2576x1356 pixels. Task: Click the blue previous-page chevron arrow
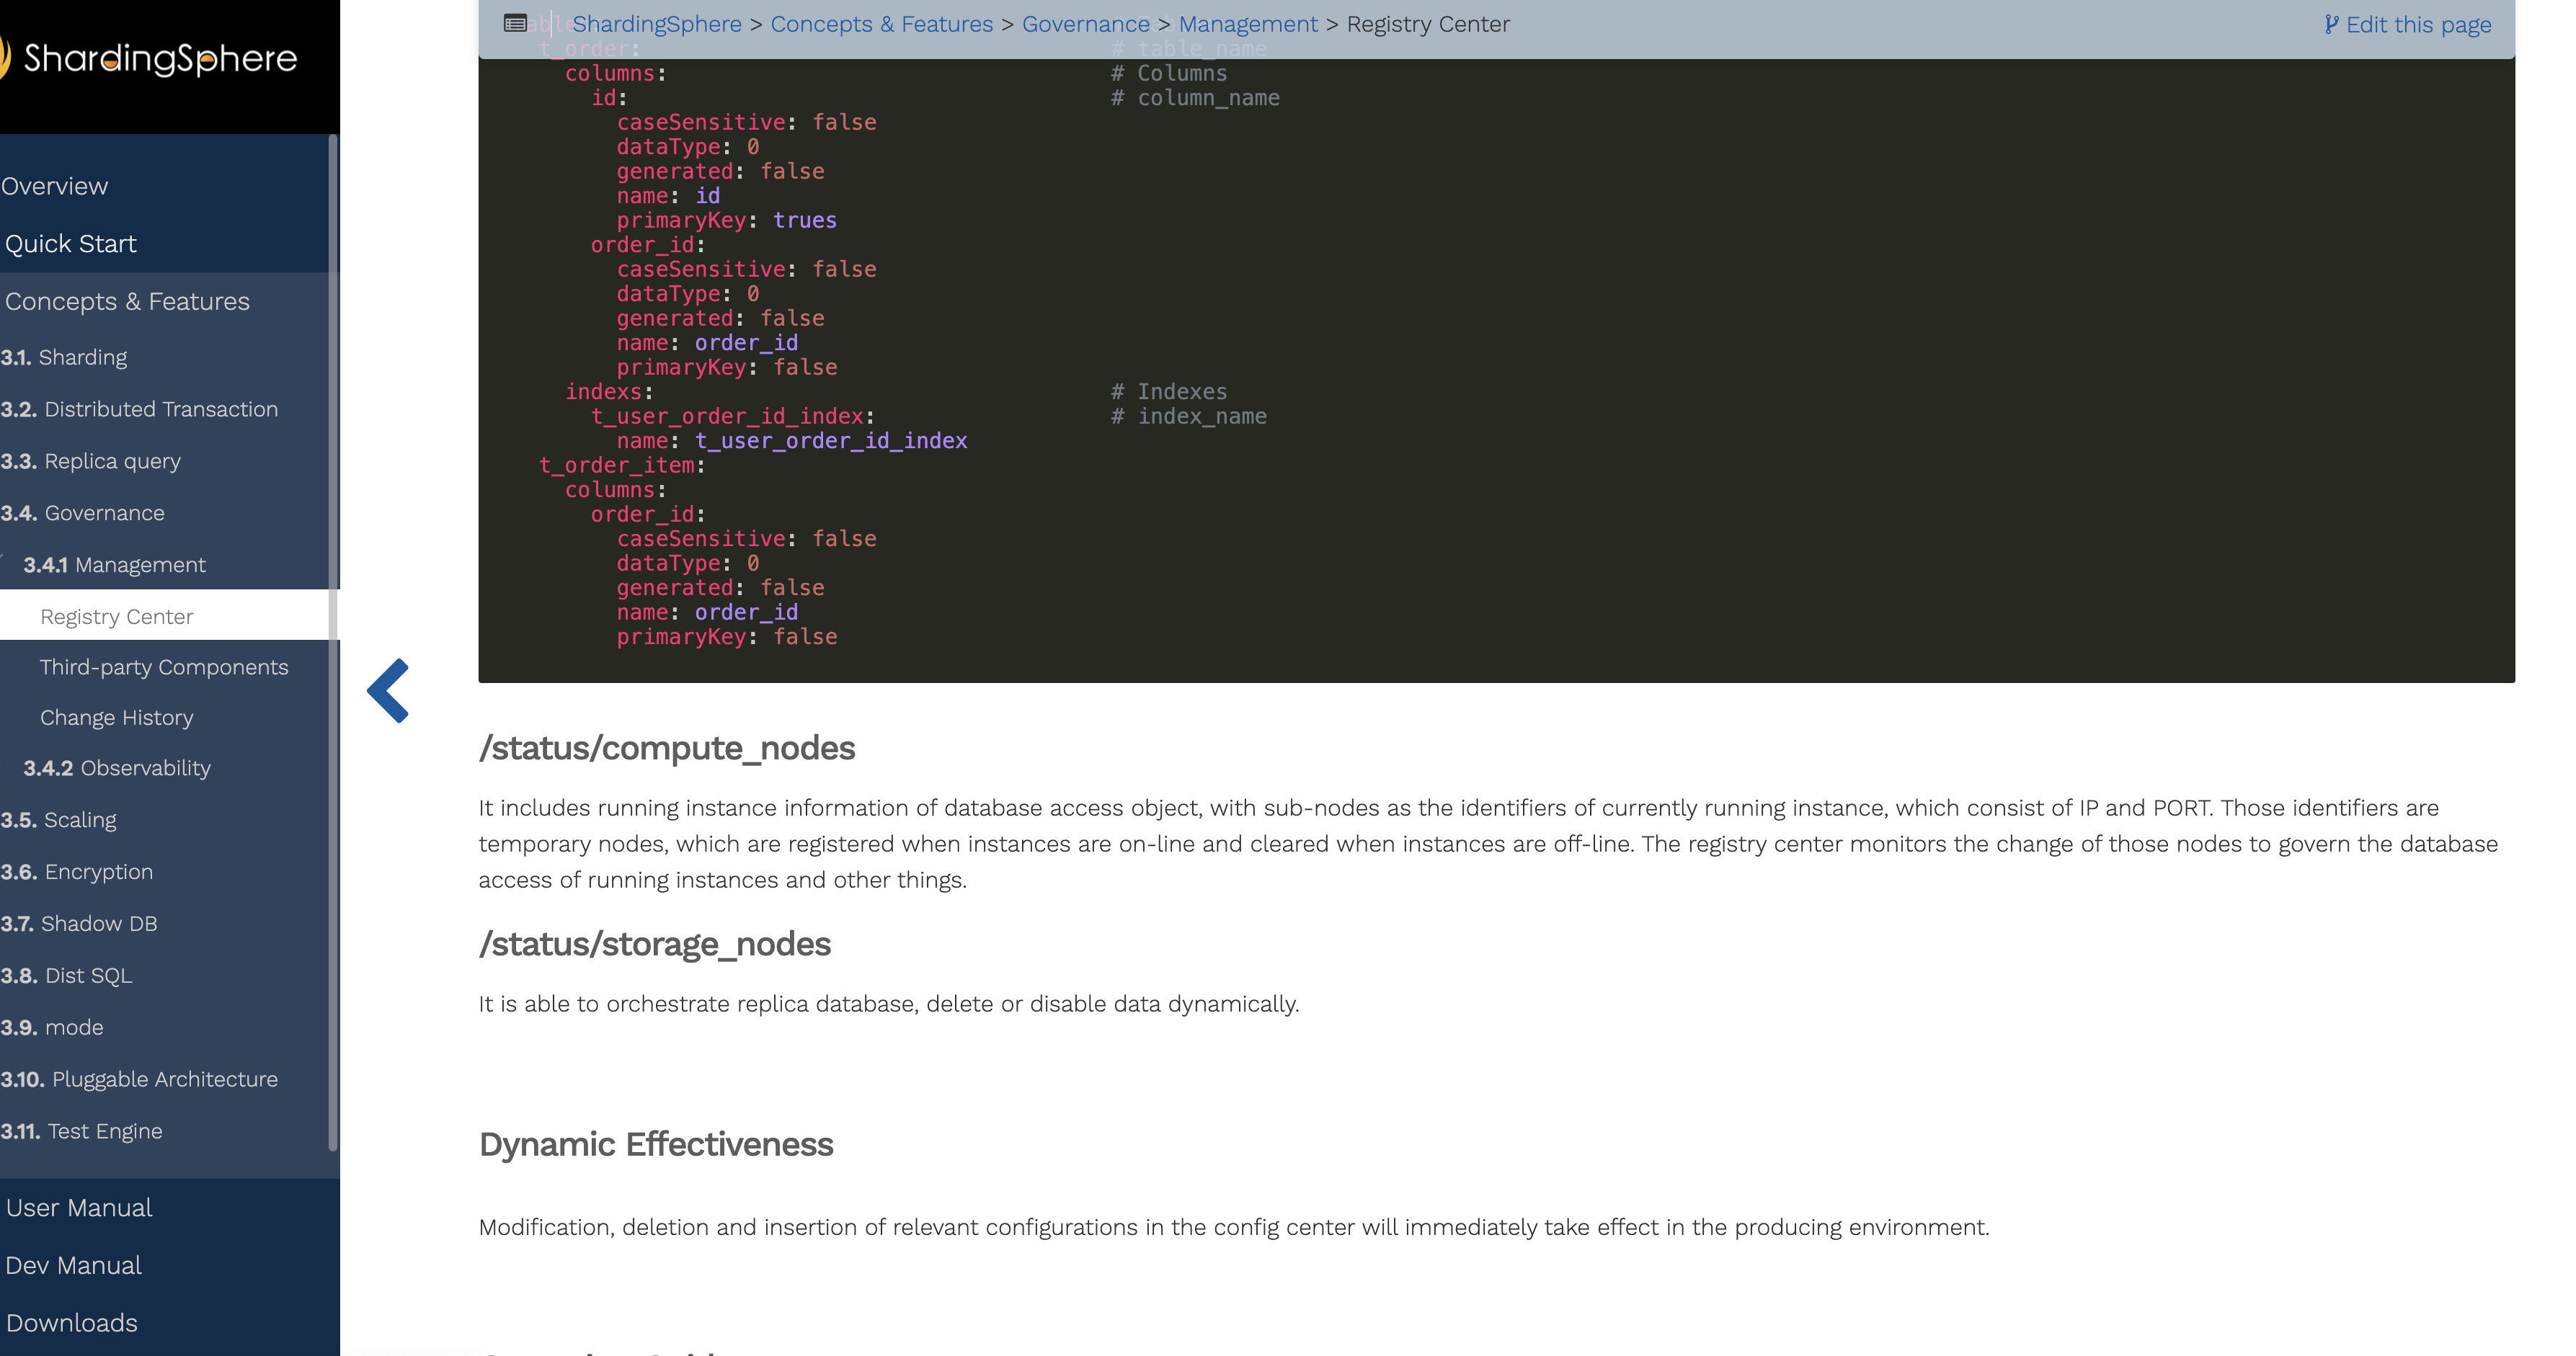click(389, 690)
